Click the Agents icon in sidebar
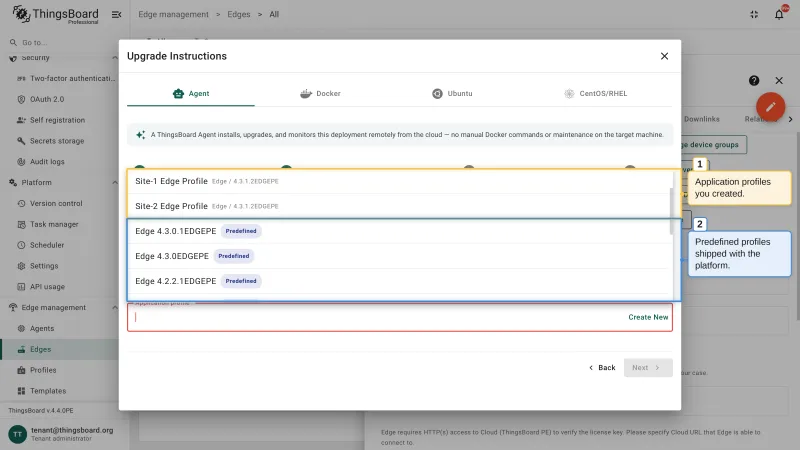 pos(21,329)
